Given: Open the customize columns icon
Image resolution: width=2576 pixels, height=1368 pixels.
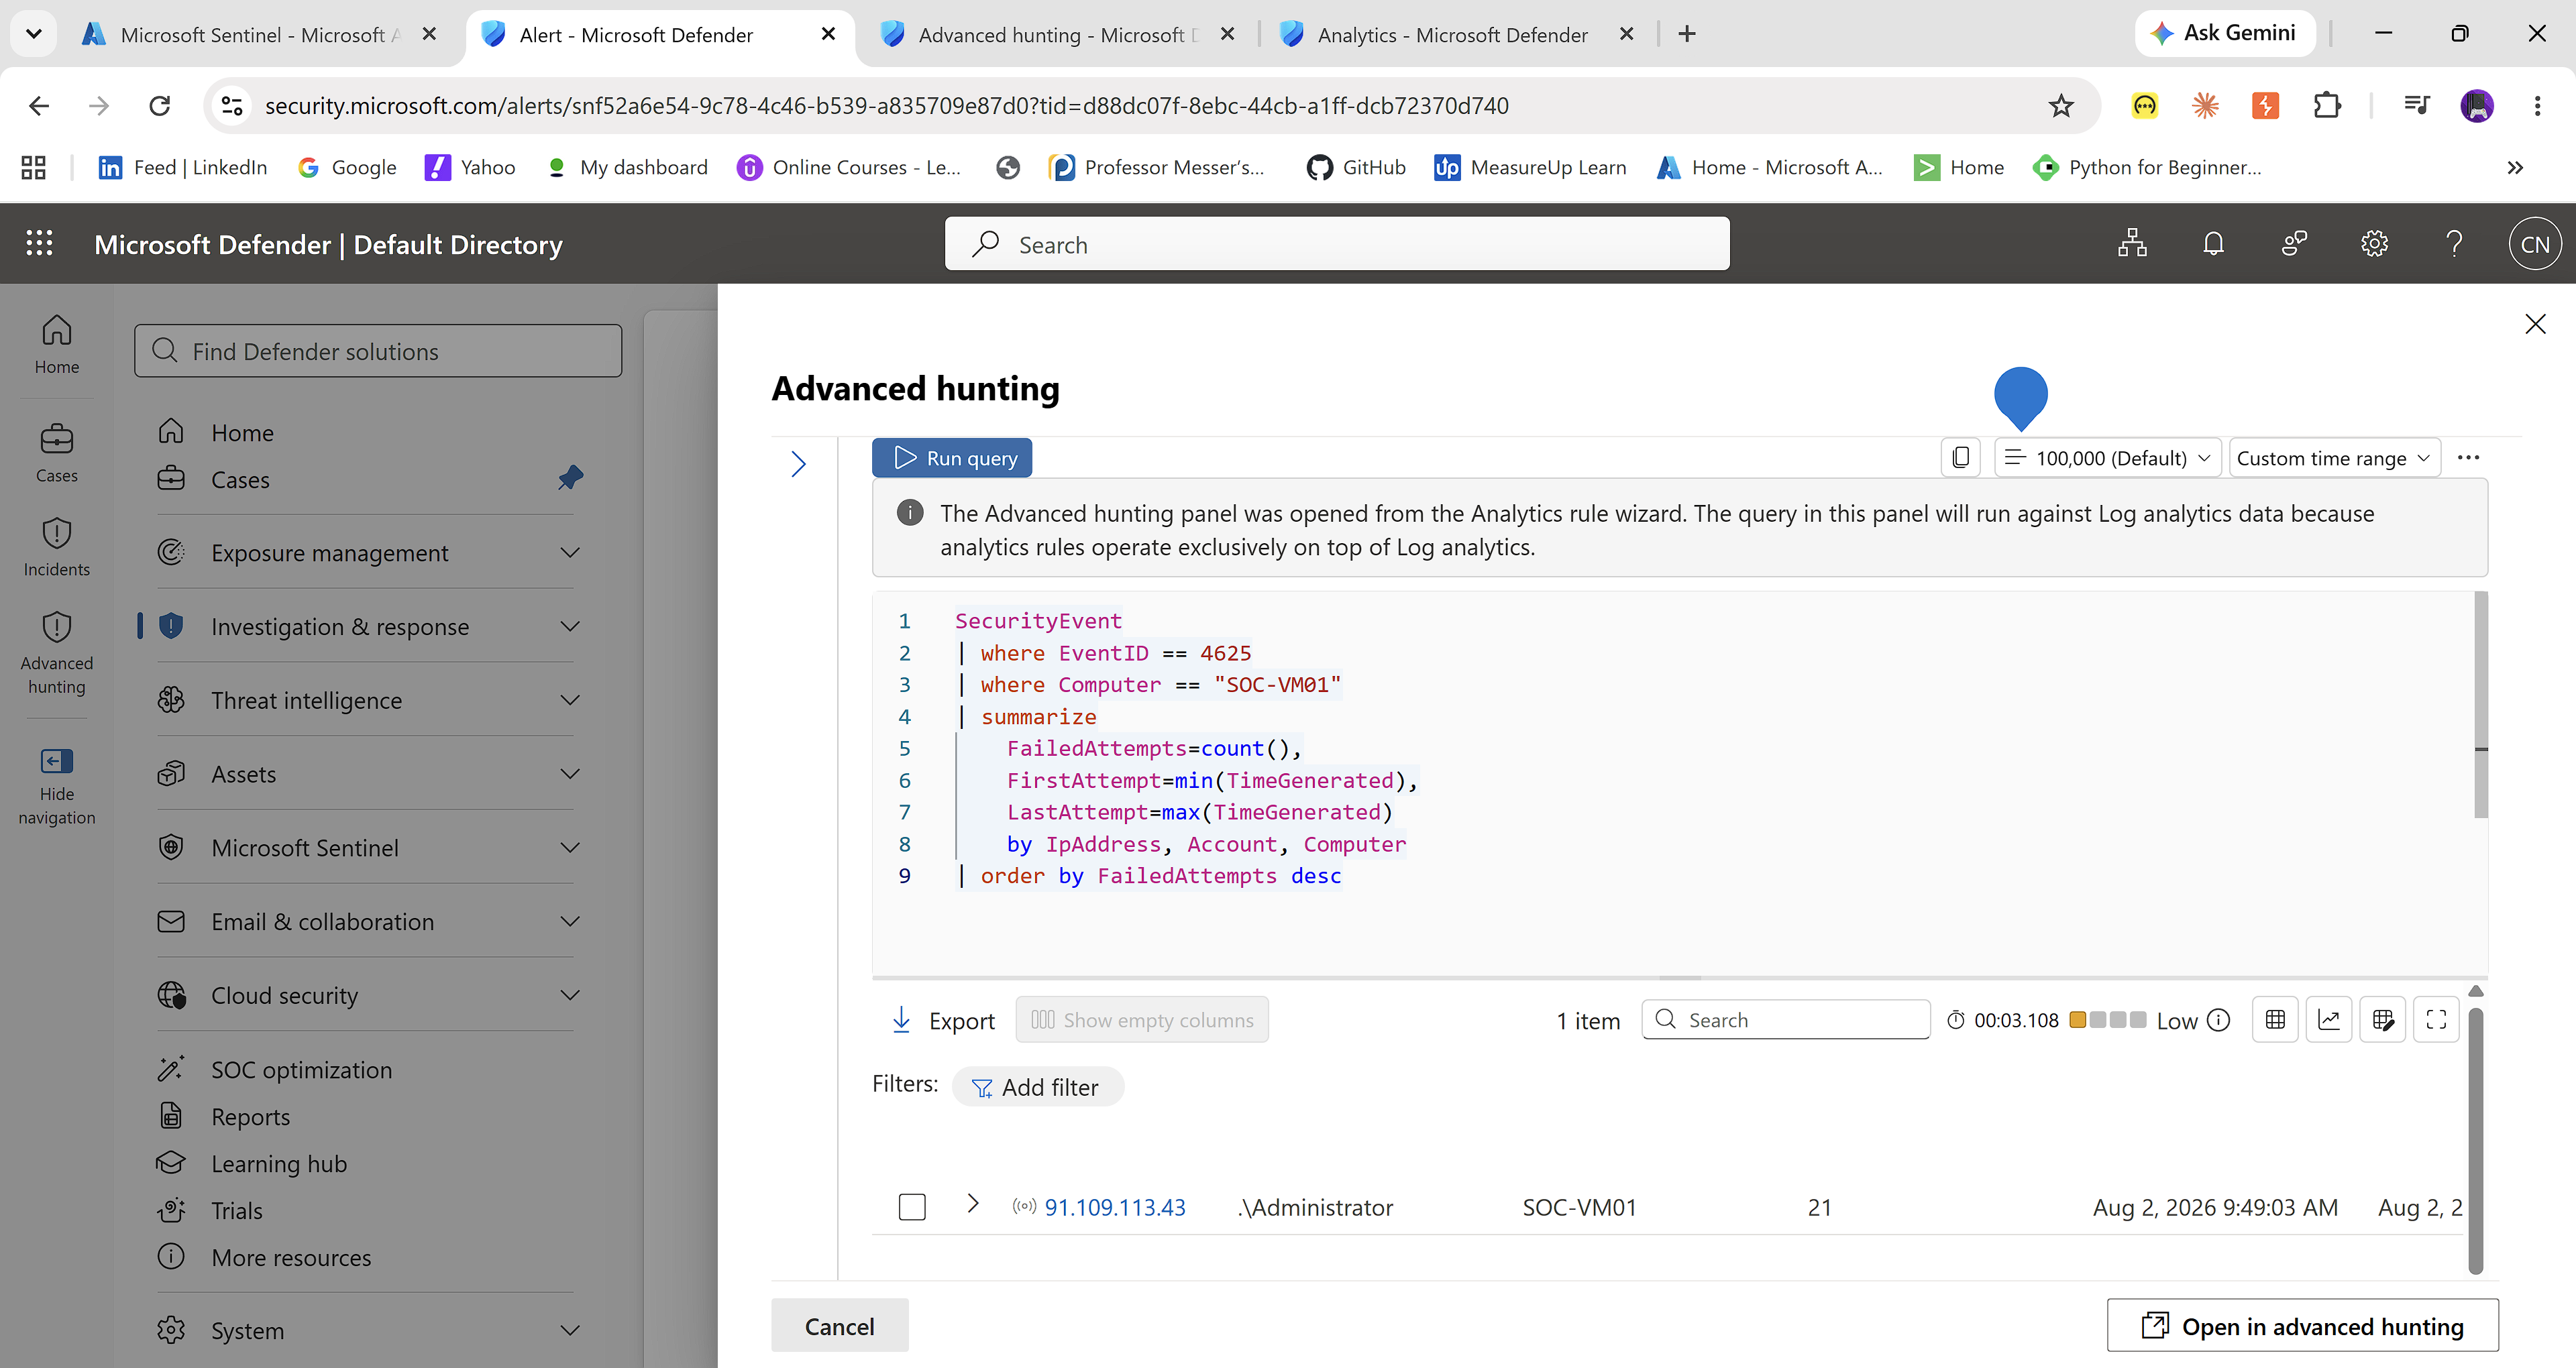Looking at the screenshot, I should [2383, 1020].
